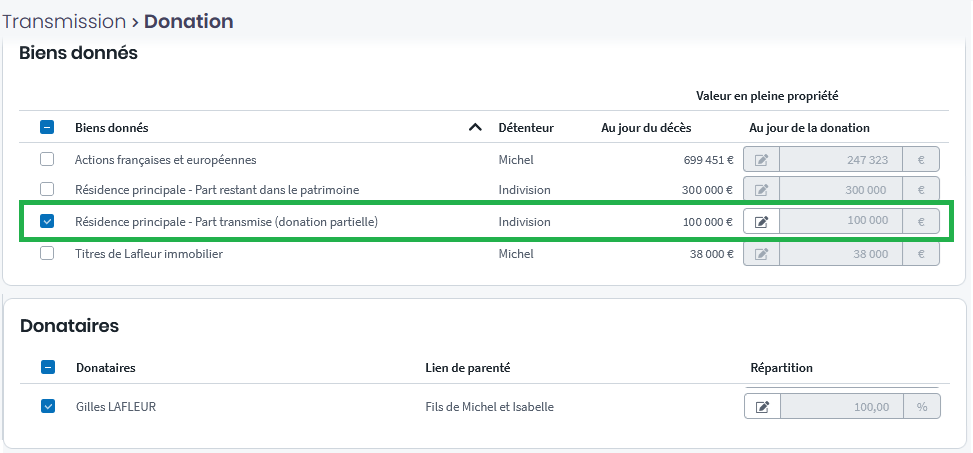The width and height of the screenshot is (973, 453).
Task: Select the Titres de Lafleur immobilier checkbox
Action: [x=47, y=254]
